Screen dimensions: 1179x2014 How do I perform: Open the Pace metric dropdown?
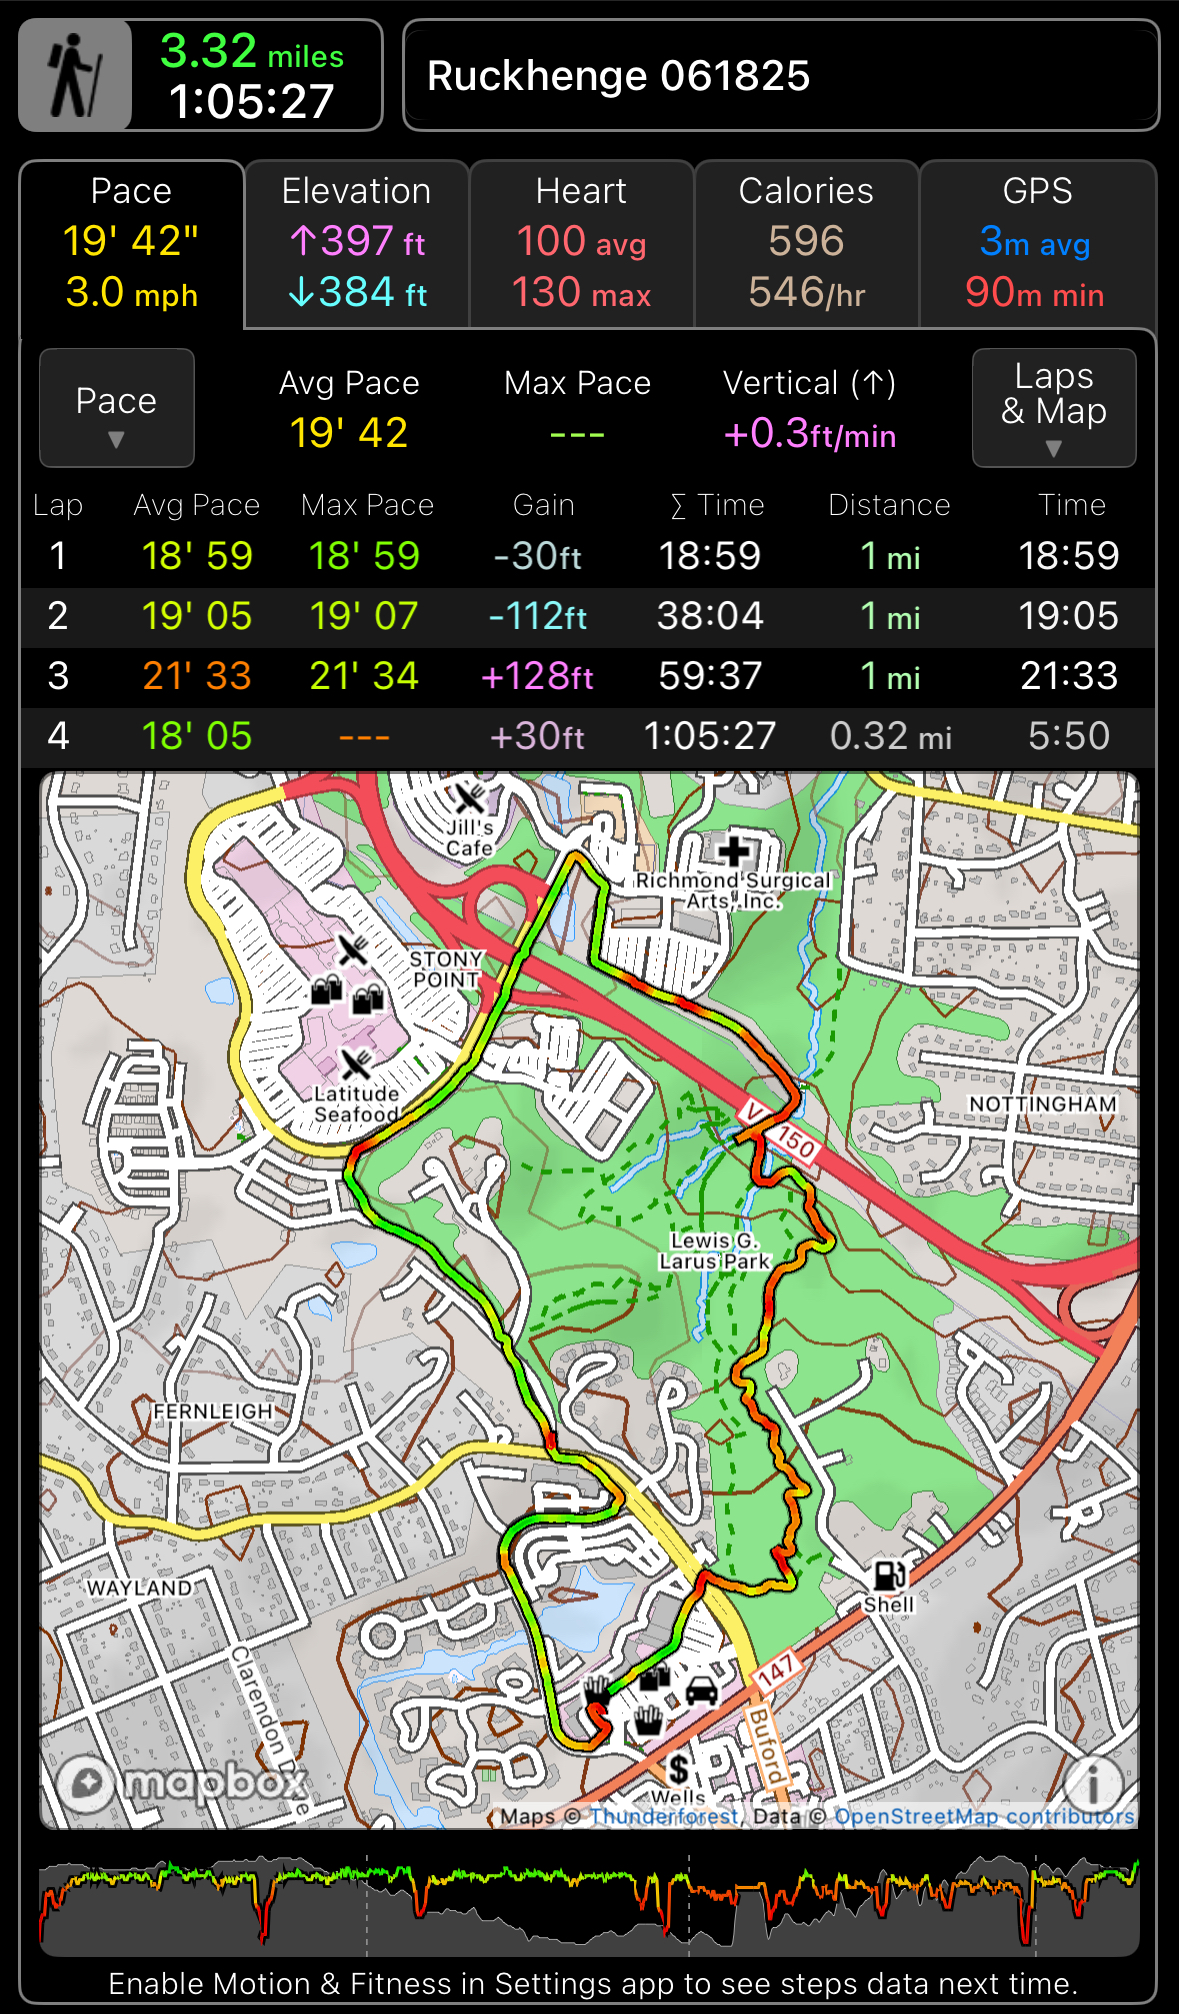(117, 408)
